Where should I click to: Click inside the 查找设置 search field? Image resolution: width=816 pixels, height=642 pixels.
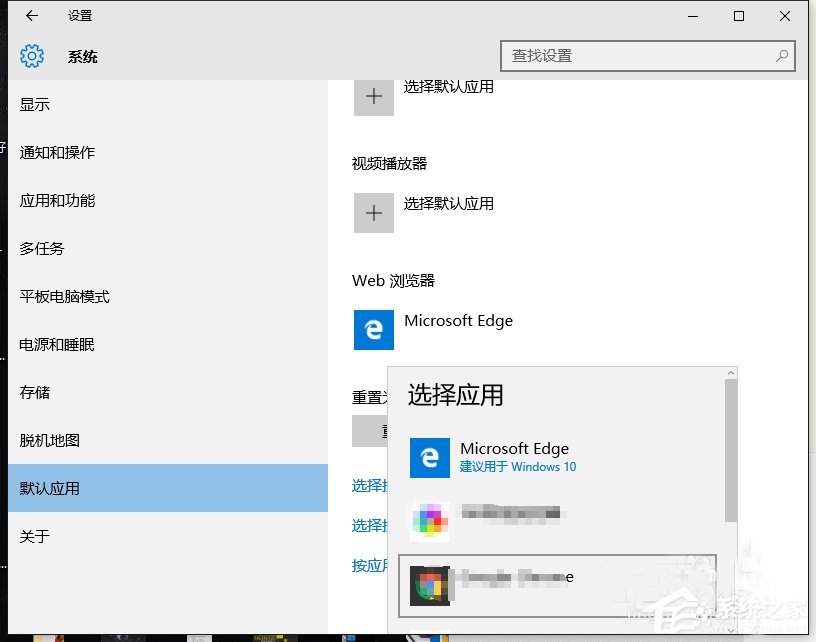point(620,56)
